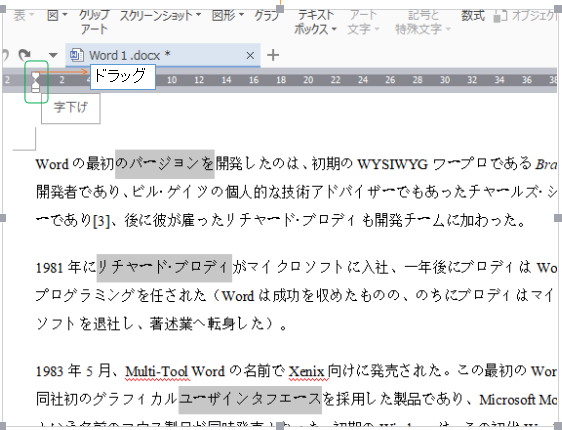Viewport: 562px width, 430px height.
Task: Insert a グラフ chart
Action: [x=266, y=15]
